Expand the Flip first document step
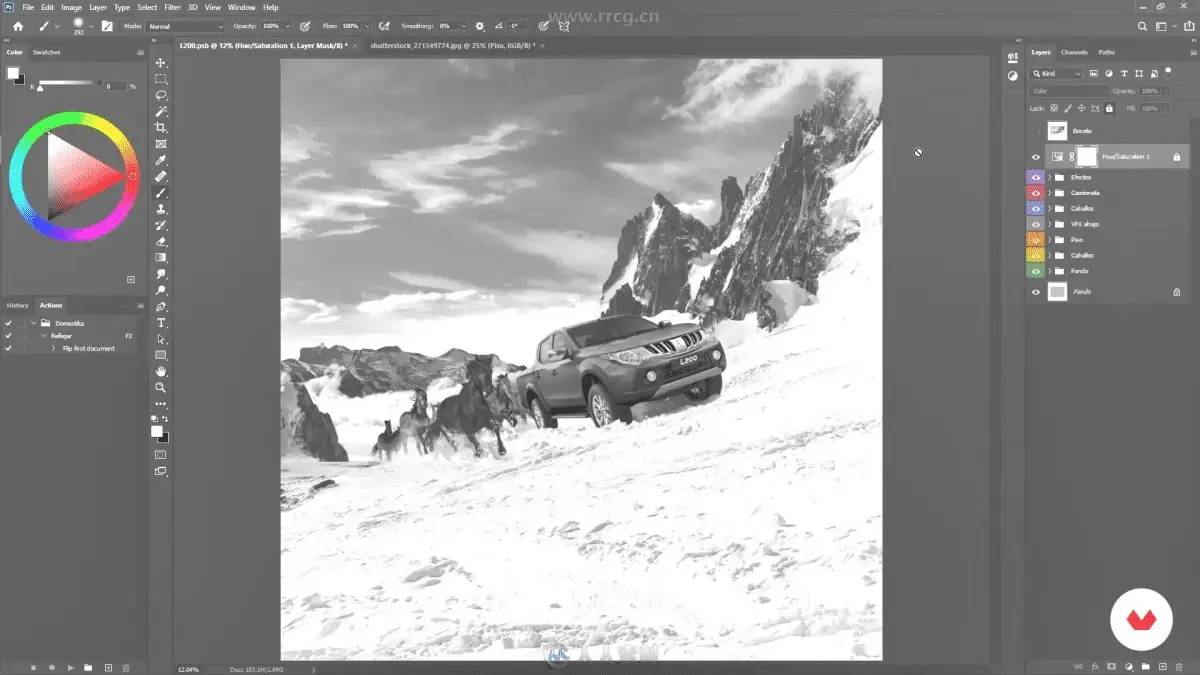 54,348
